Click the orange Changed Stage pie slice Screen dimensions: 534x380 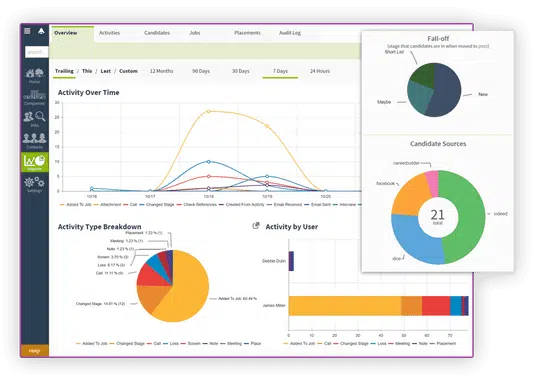[151, 297]
